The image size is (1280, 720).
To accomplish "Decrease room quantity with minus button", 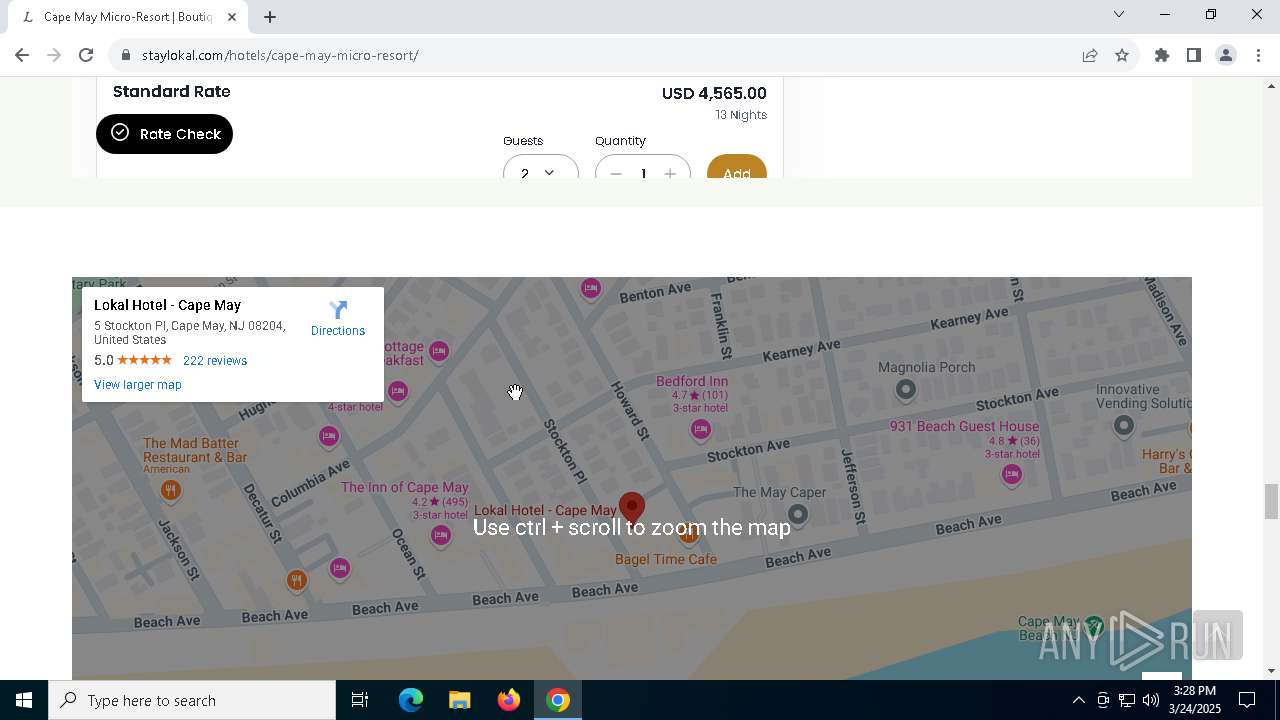I will (x=616, y=172).
